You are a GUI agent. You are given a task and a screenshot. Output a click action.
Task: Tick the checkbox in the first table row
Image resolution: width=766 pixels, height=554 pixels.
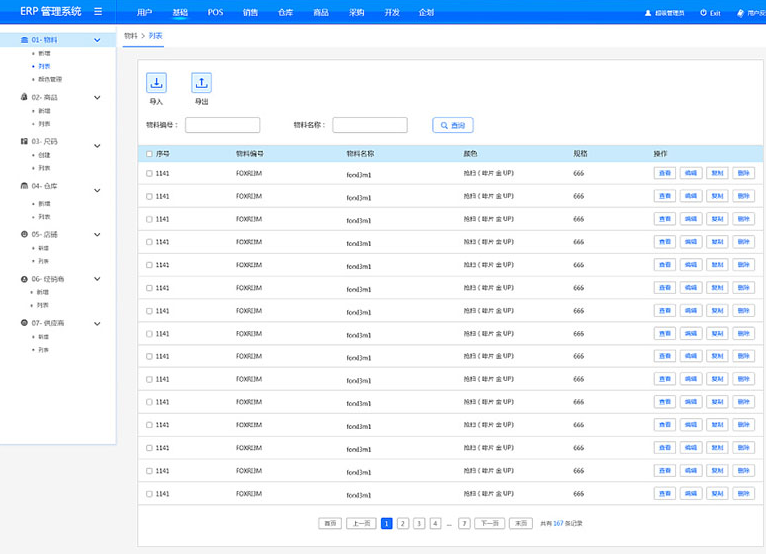(x=149, y=173)
